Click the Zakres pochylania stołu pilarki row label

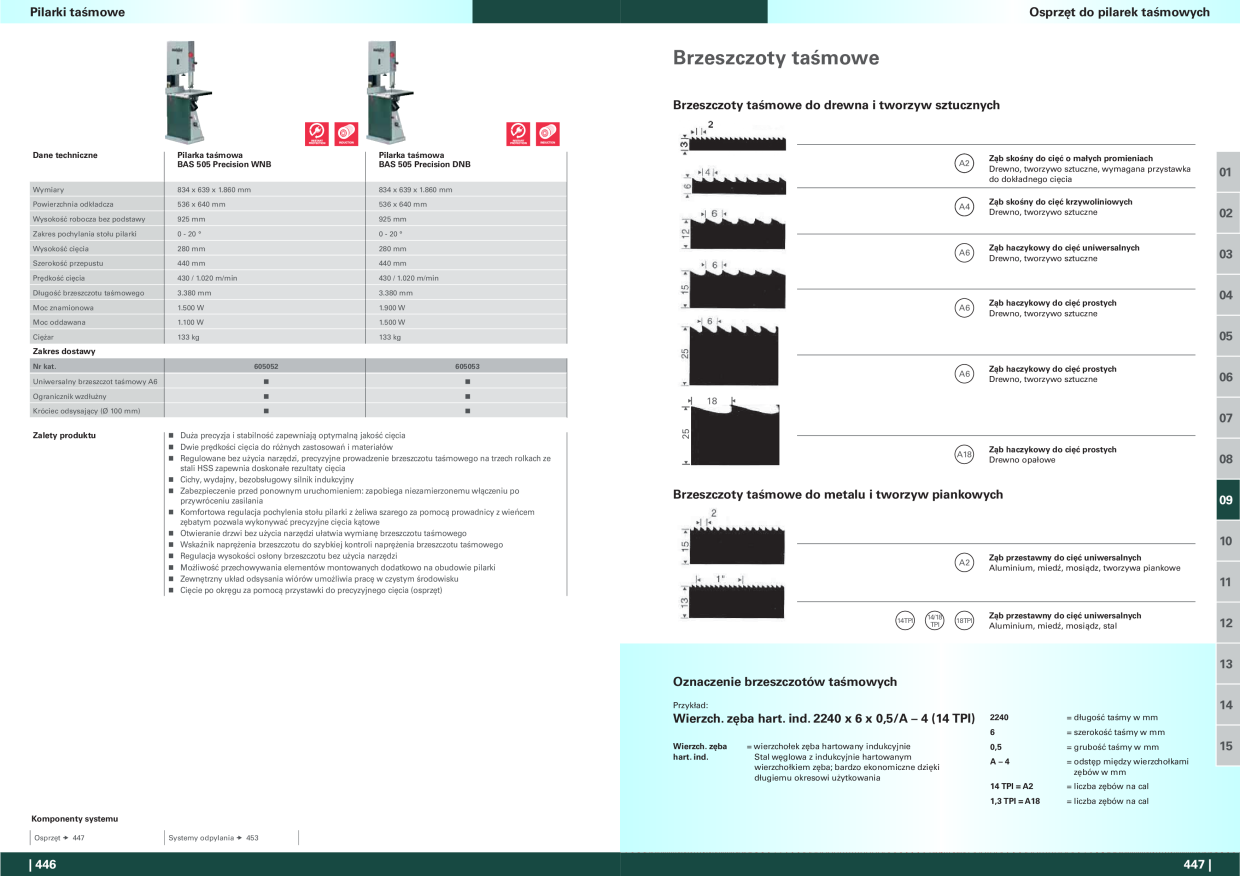85,234
